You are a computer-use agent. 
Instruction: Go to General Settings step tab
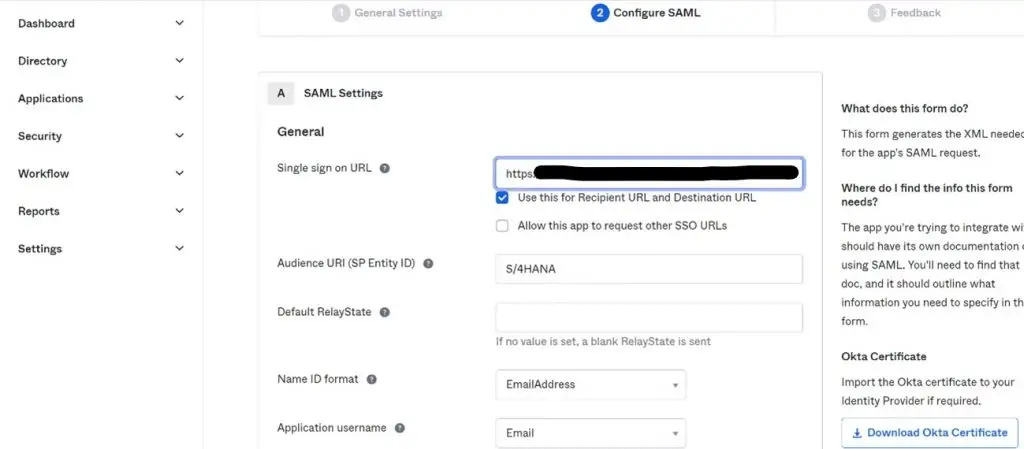point(398,13)
